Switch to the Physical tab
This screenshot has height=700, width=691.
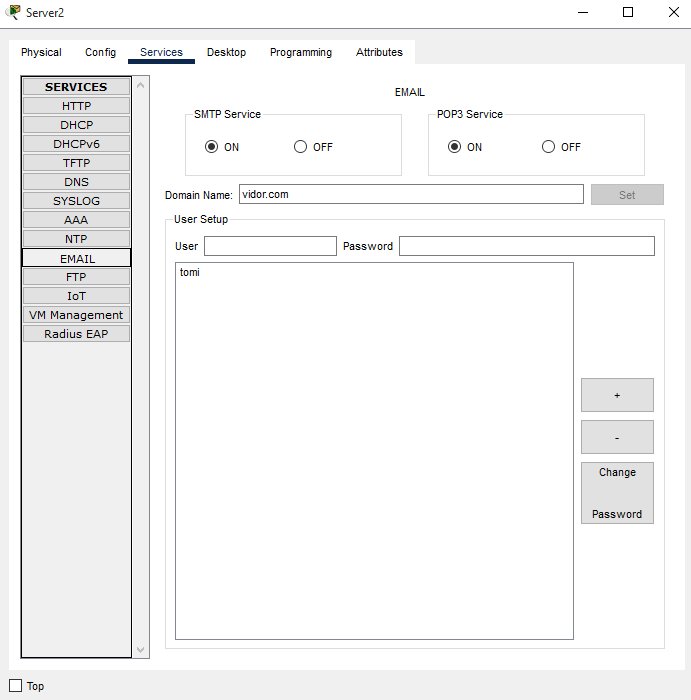(41, 52)
